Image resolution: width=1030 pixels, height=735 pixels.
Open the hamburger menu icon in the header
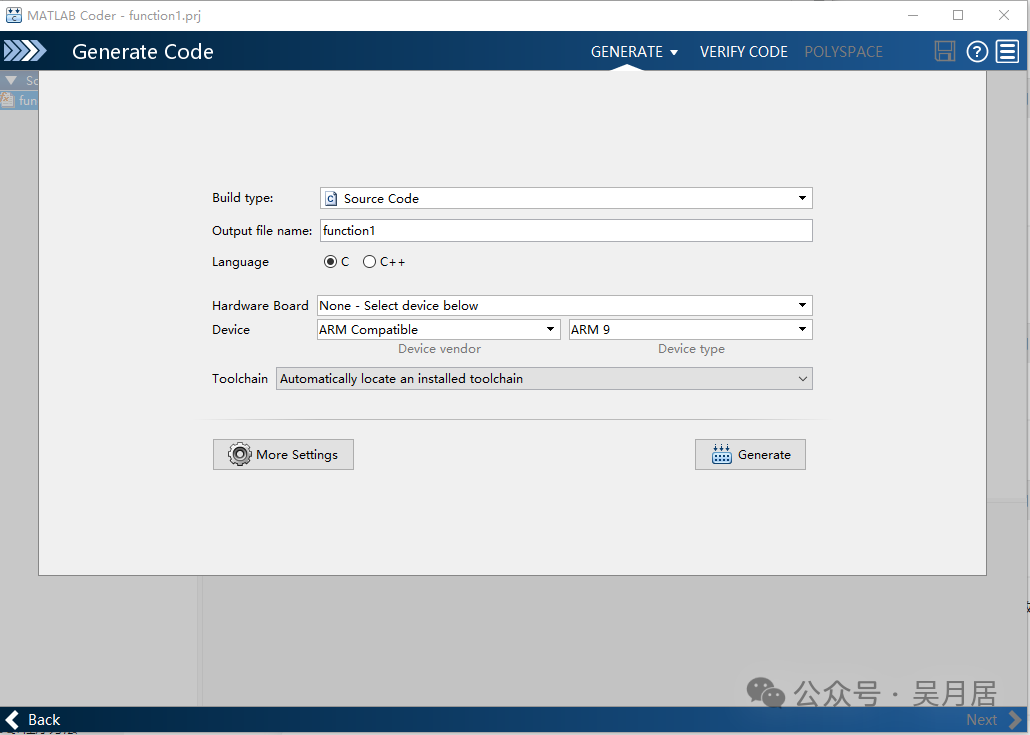(1008, 51)
